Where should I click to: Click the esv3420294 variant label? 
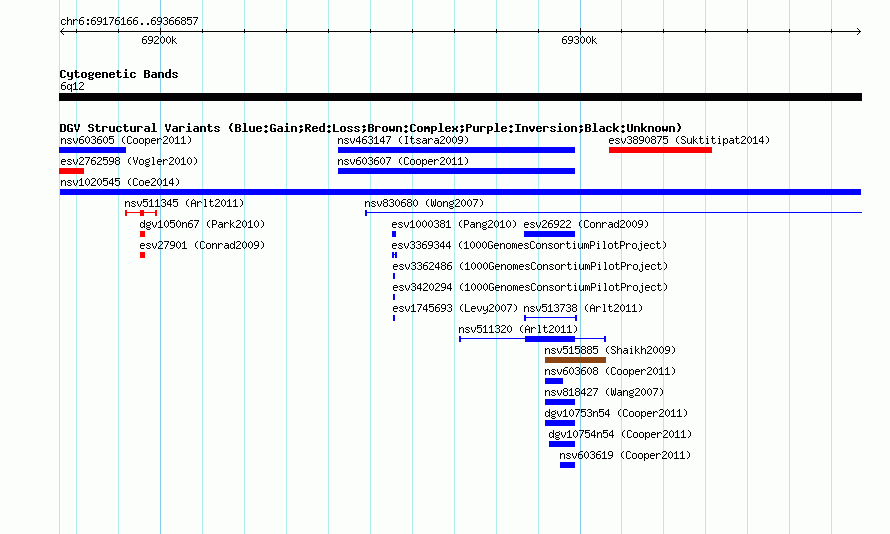pyautogui.click(x=530, y=287)
